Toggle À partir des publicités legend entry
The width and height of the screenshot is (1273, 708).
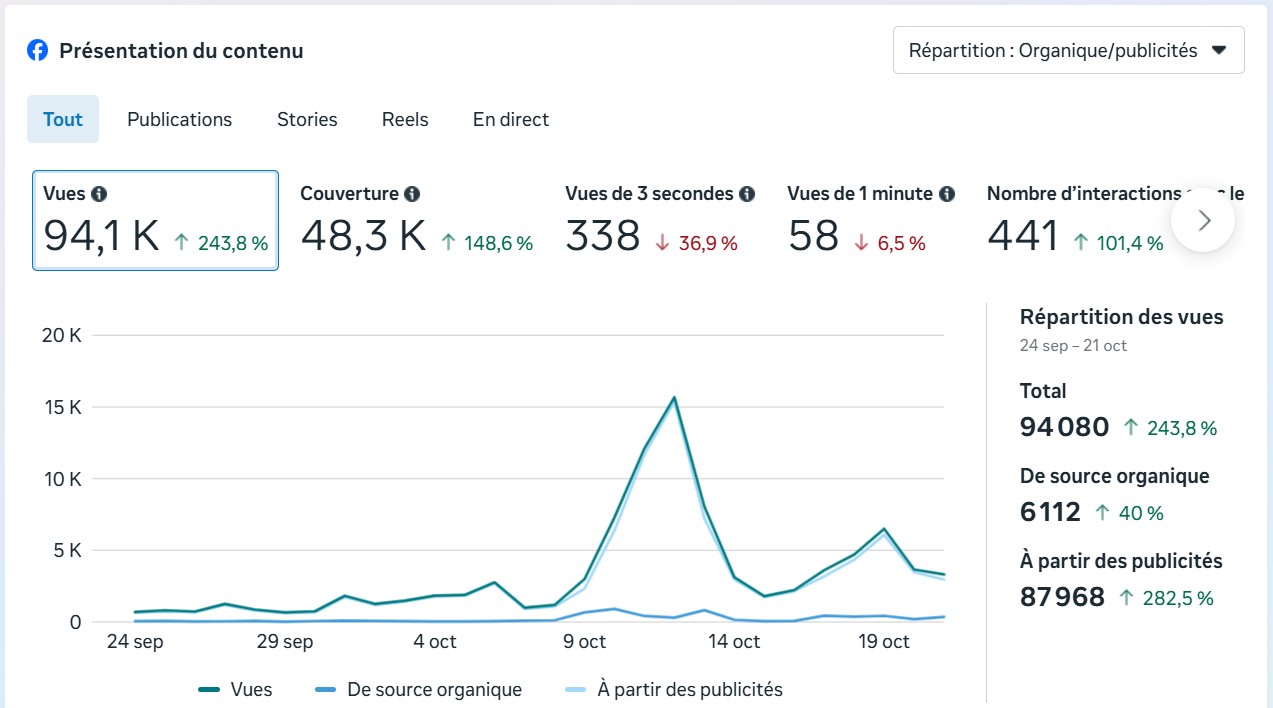[674, 689]
